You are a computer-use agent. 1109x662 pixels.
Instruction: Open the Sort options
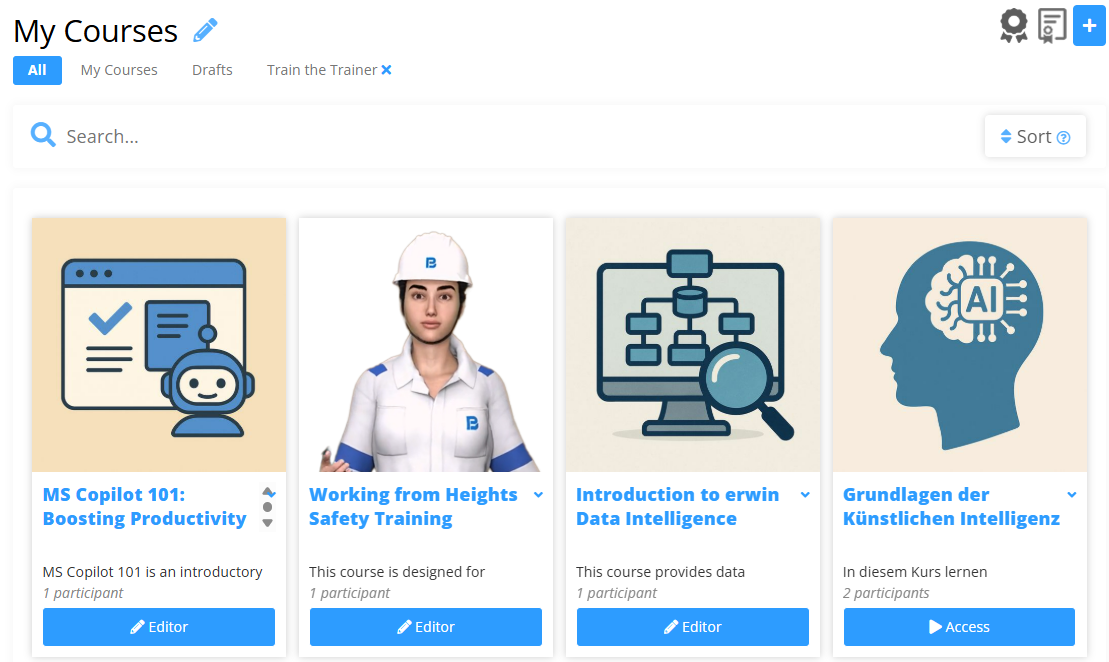[x=1035, y=137]
